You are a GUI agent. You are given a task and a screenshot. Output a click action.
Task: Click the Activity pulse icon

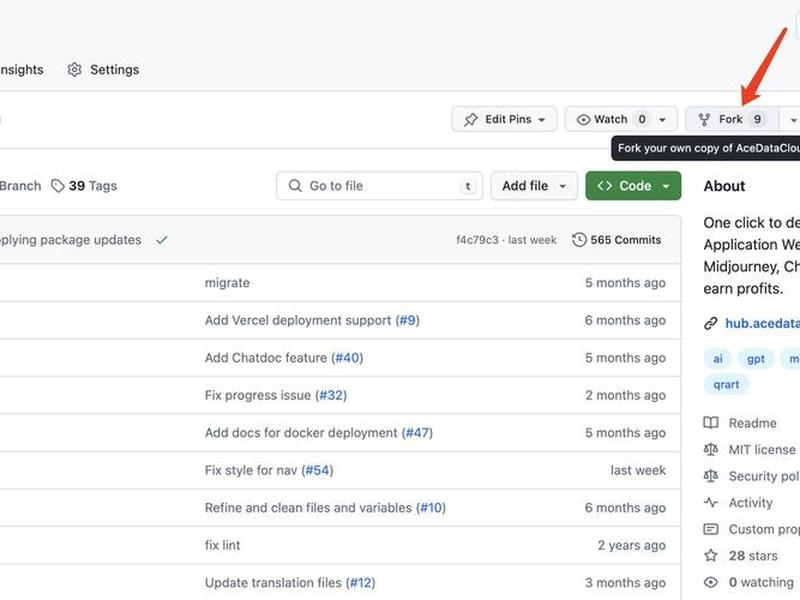[711, 503]
